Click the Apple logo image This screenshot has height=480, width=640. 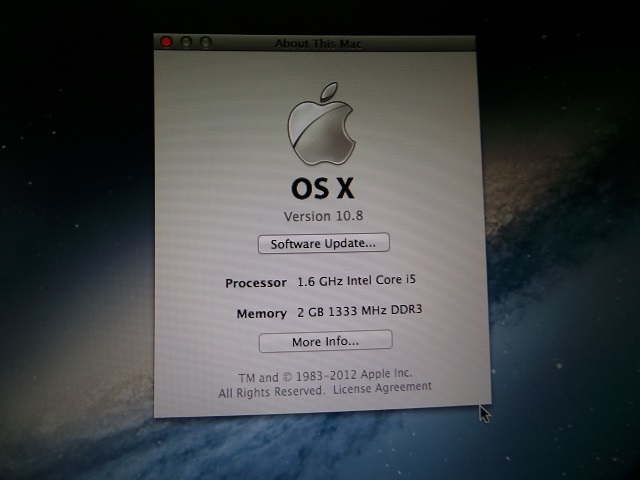click(321, 124)
